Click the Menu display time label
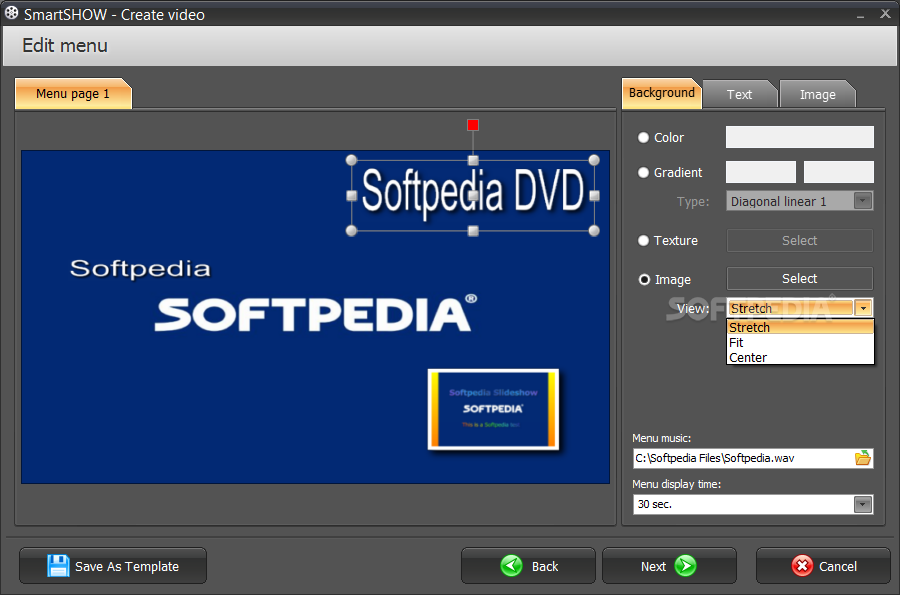The height and width of the screenshot is (595, 900). [676, 484]
